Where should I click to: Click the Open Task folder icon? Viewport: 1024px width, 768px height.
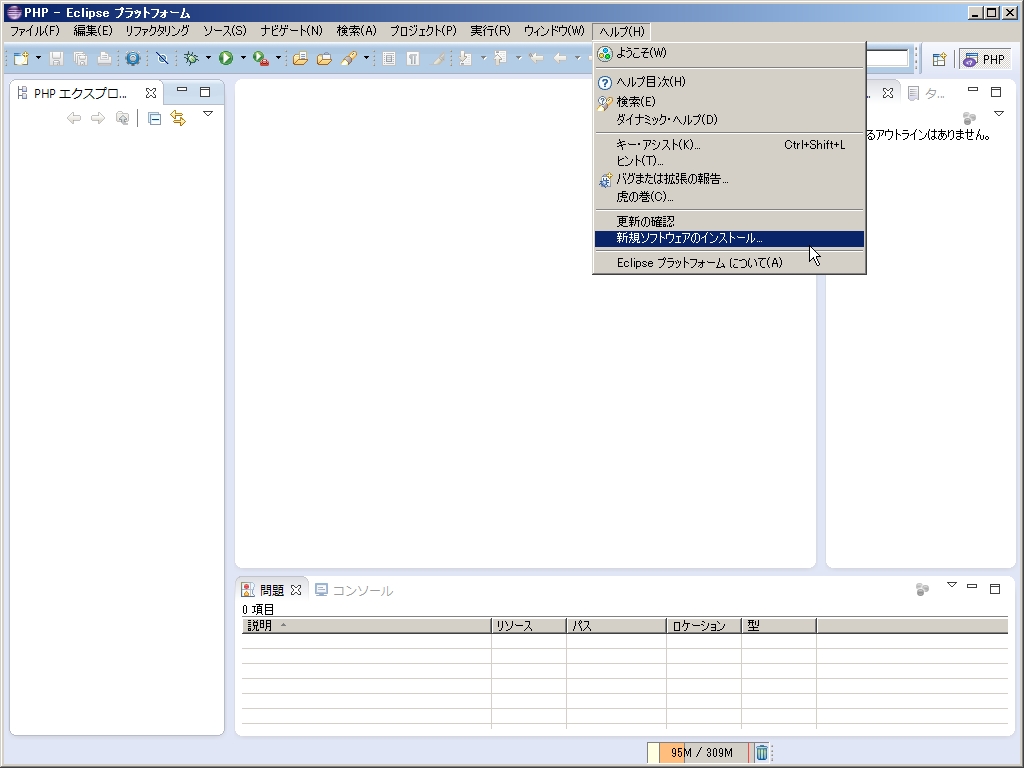[x=324, y=59]
